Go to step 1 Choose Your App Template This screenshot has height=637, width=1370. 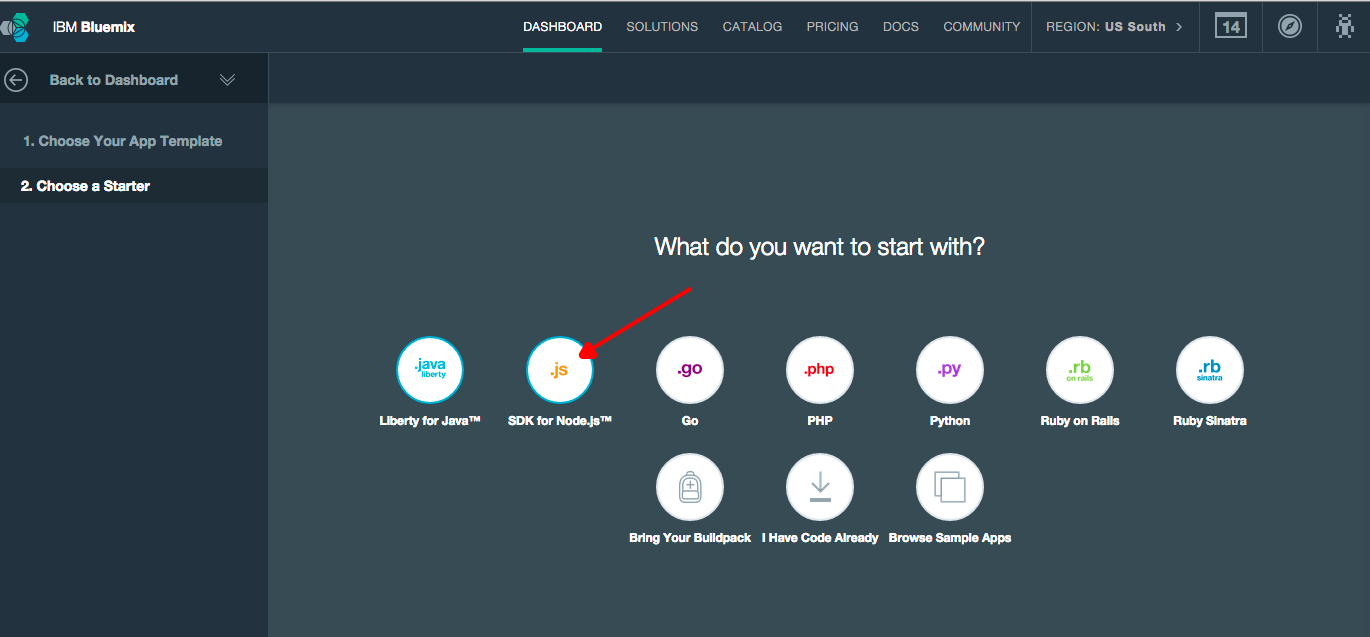point(123,141)
